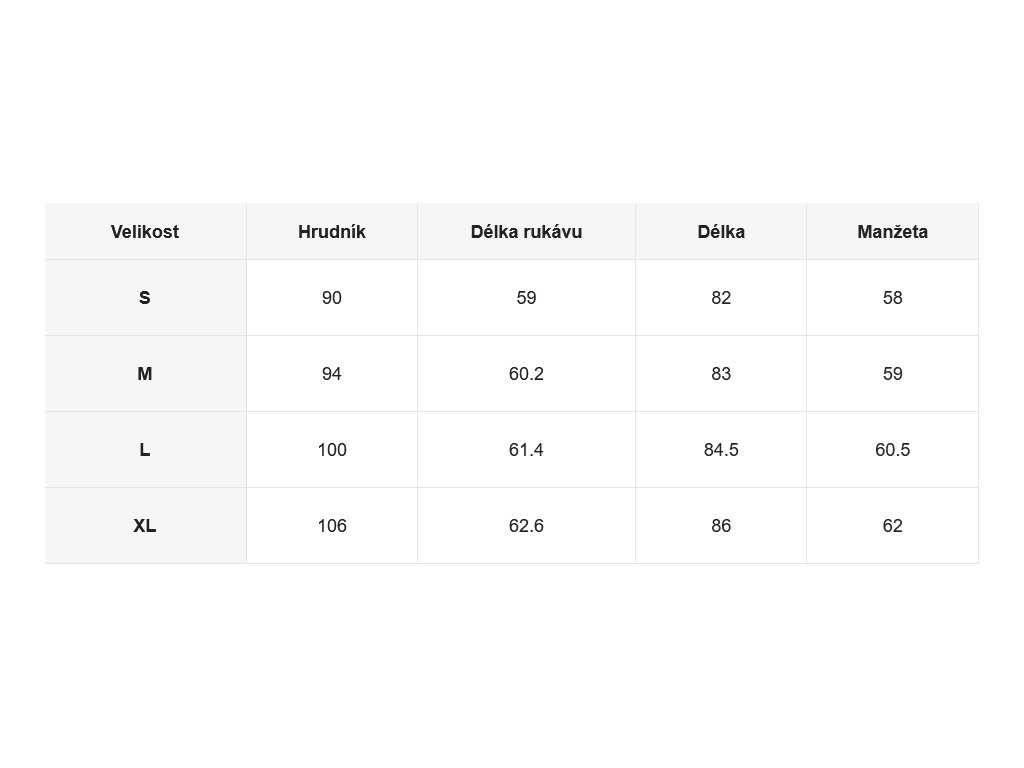Click chest value 90 for size S
The width and height of the screenshot is (1024, 768).
[x=332, y=298]
